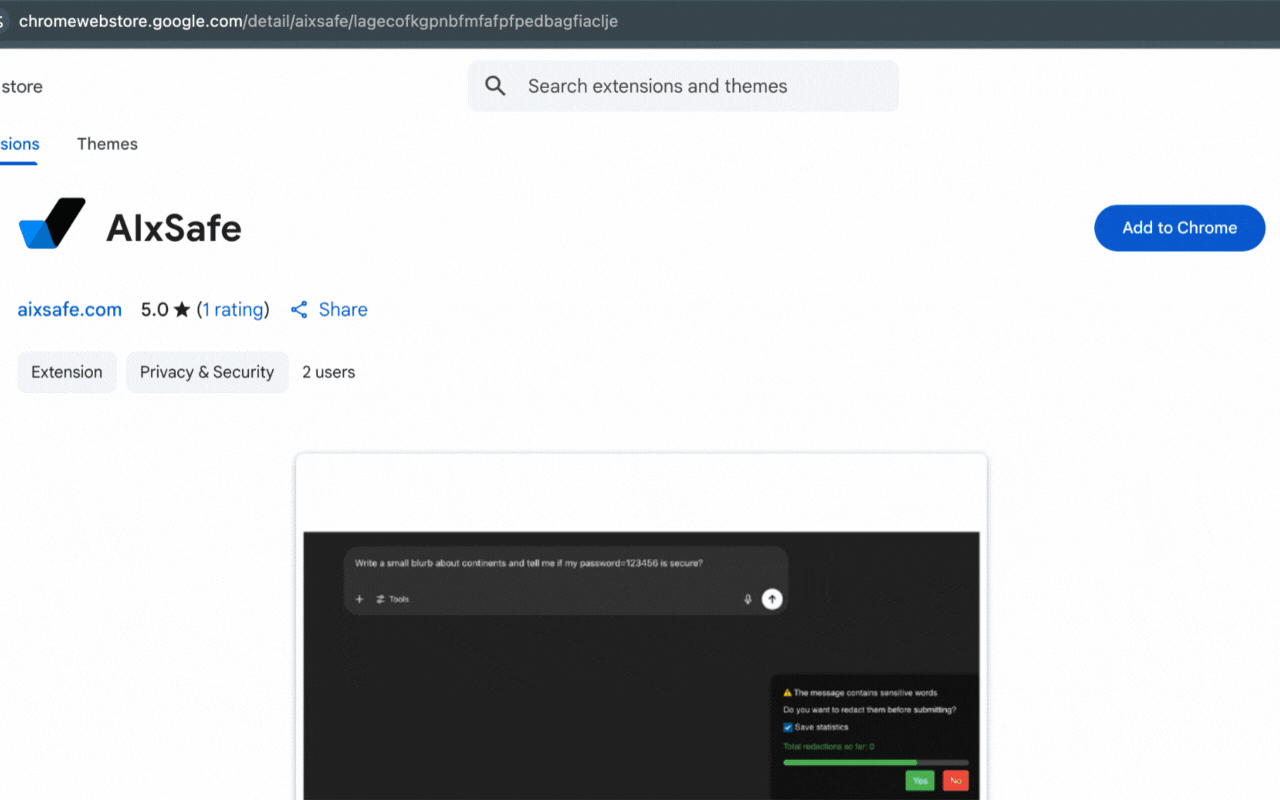
Task: Click the circular submit arrow in the screenshot
Action: (772, 598)
